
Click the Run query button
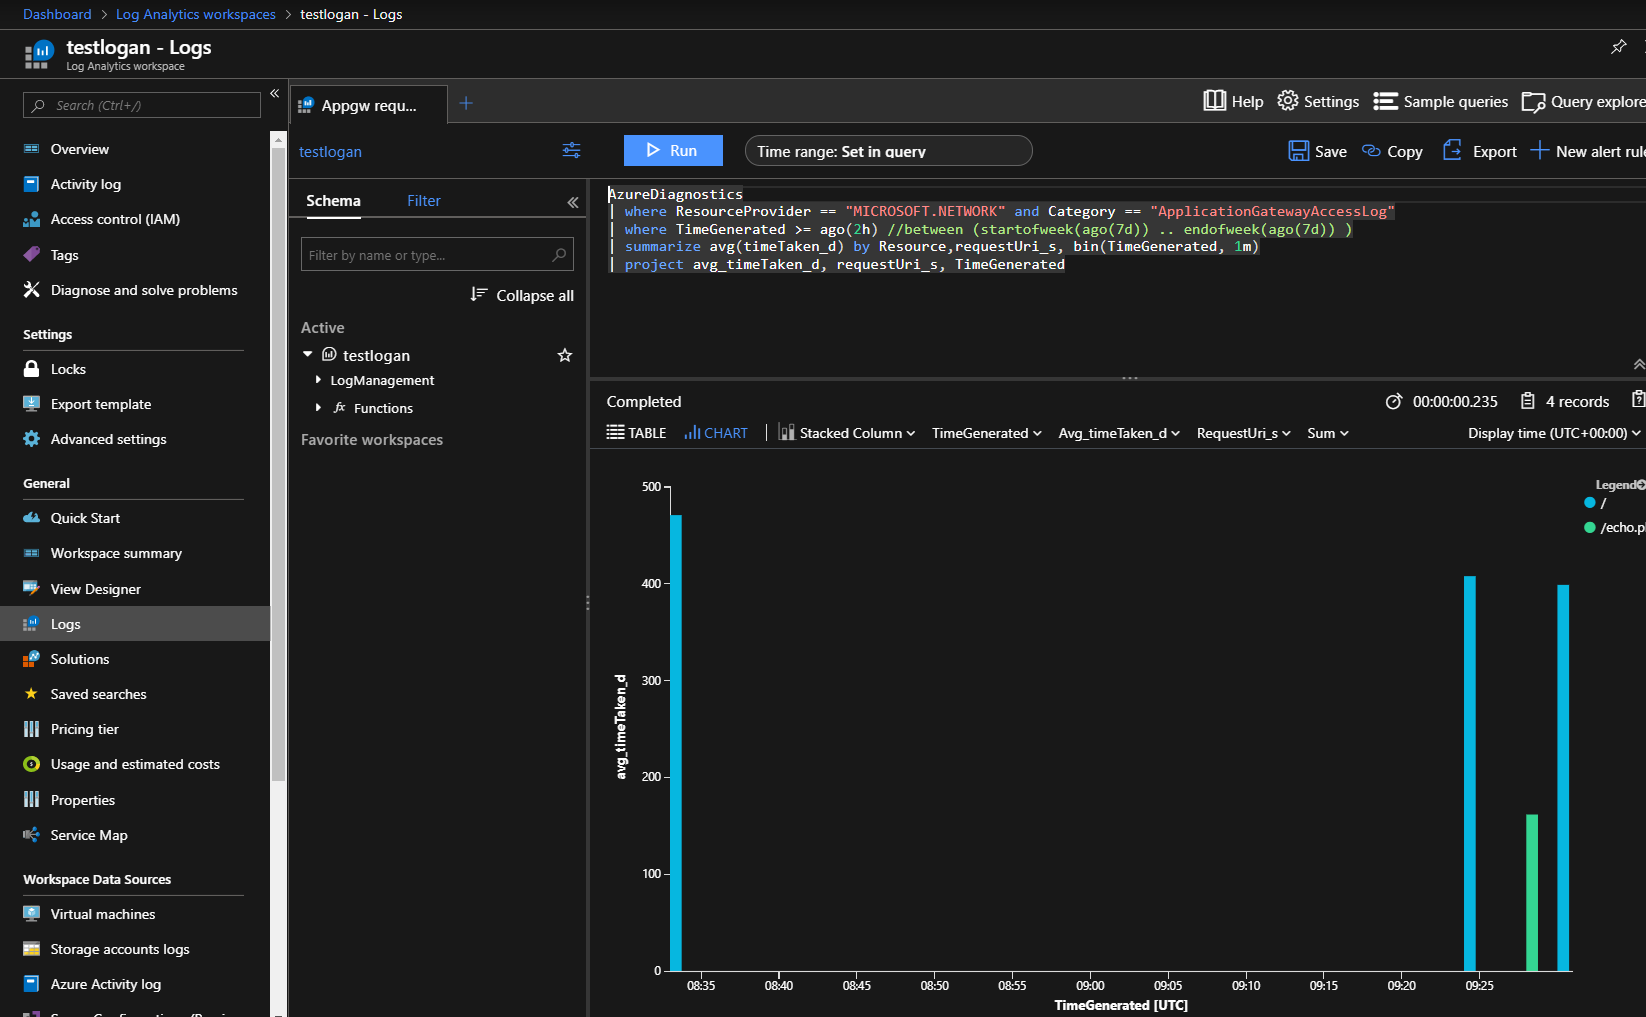(x=672, y=150)
